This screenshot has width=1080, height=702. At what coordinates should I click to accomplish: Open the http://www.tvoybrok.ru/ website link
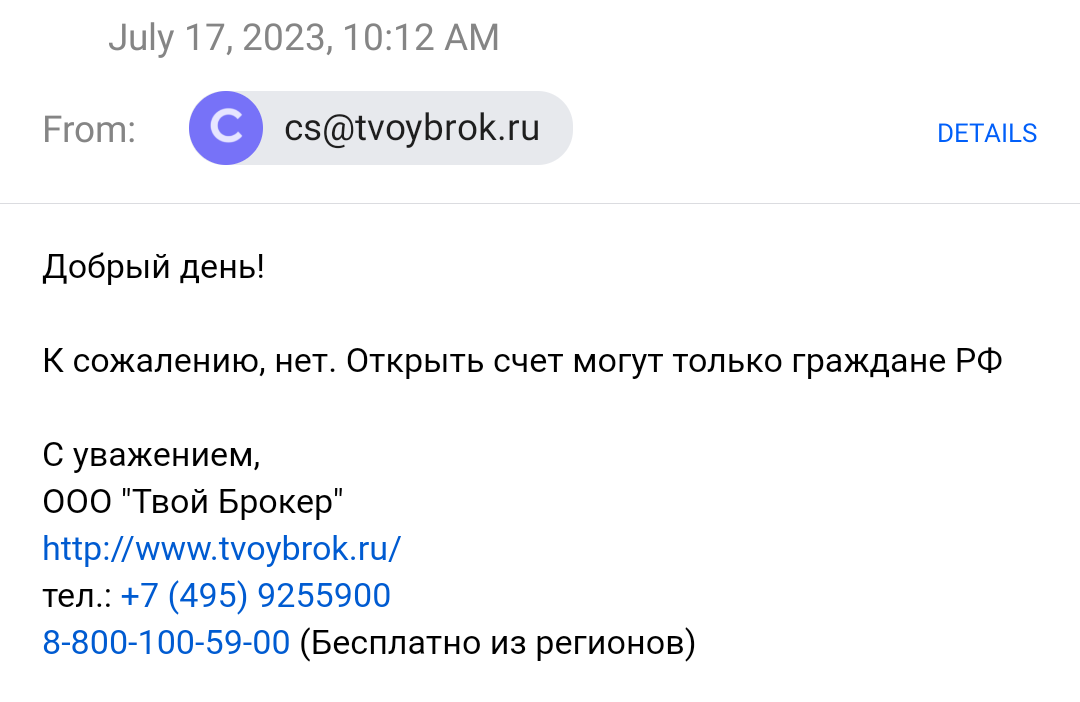(x=221, y=548)
